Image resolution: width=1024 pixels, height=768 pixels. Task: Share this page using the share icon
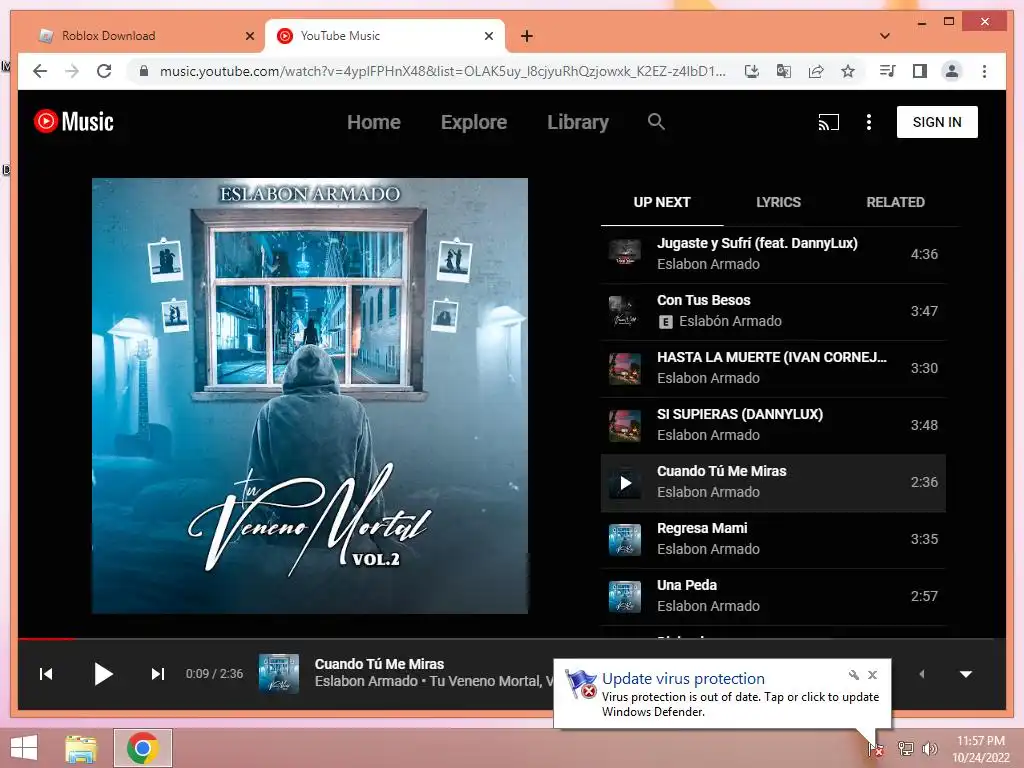pyautogui.click(x=816, y=71)
